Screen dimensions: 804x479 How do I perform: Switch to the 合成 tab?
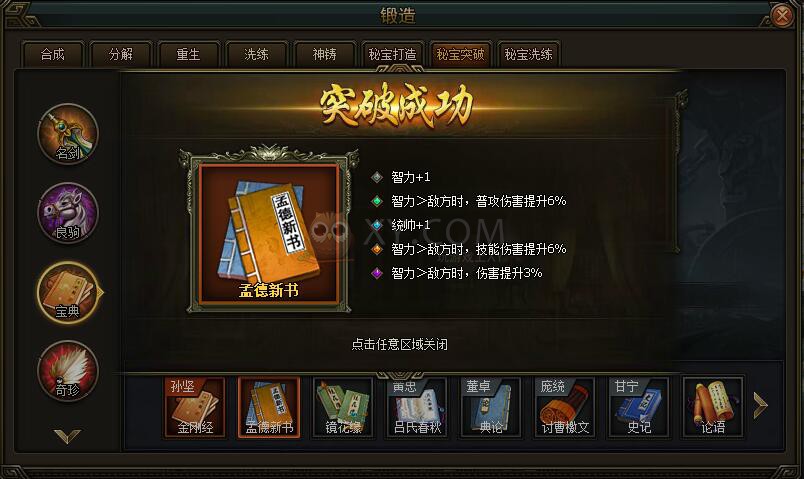click(x=52, y=54)
